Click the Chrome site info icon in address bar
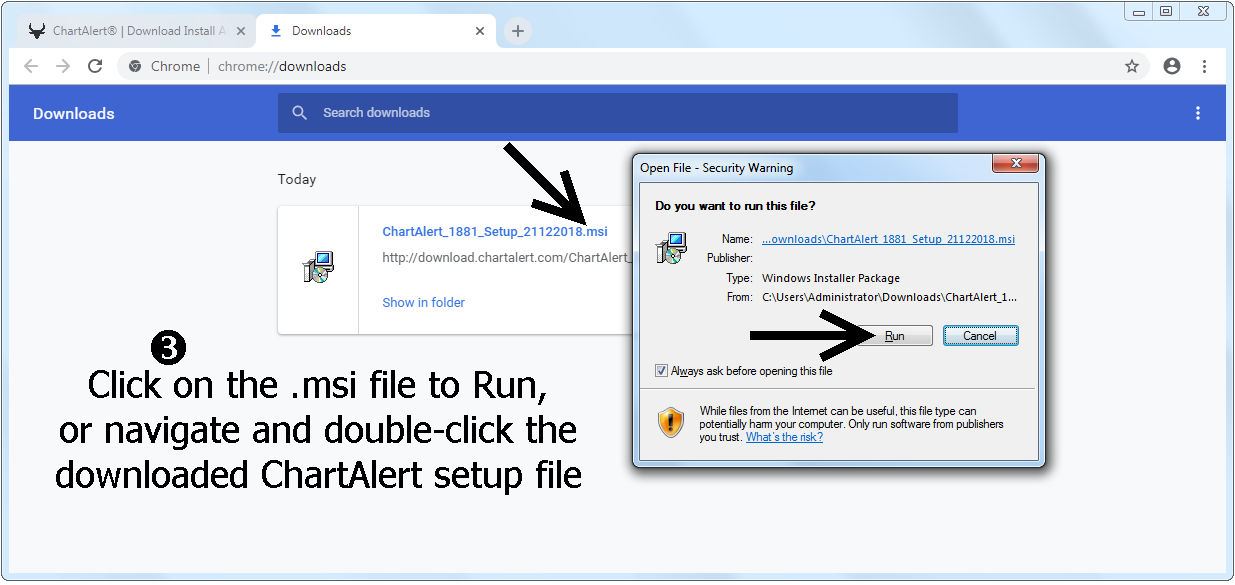Image resolution: width=1235 pixels, height=585 pixels. coord(135,66)
